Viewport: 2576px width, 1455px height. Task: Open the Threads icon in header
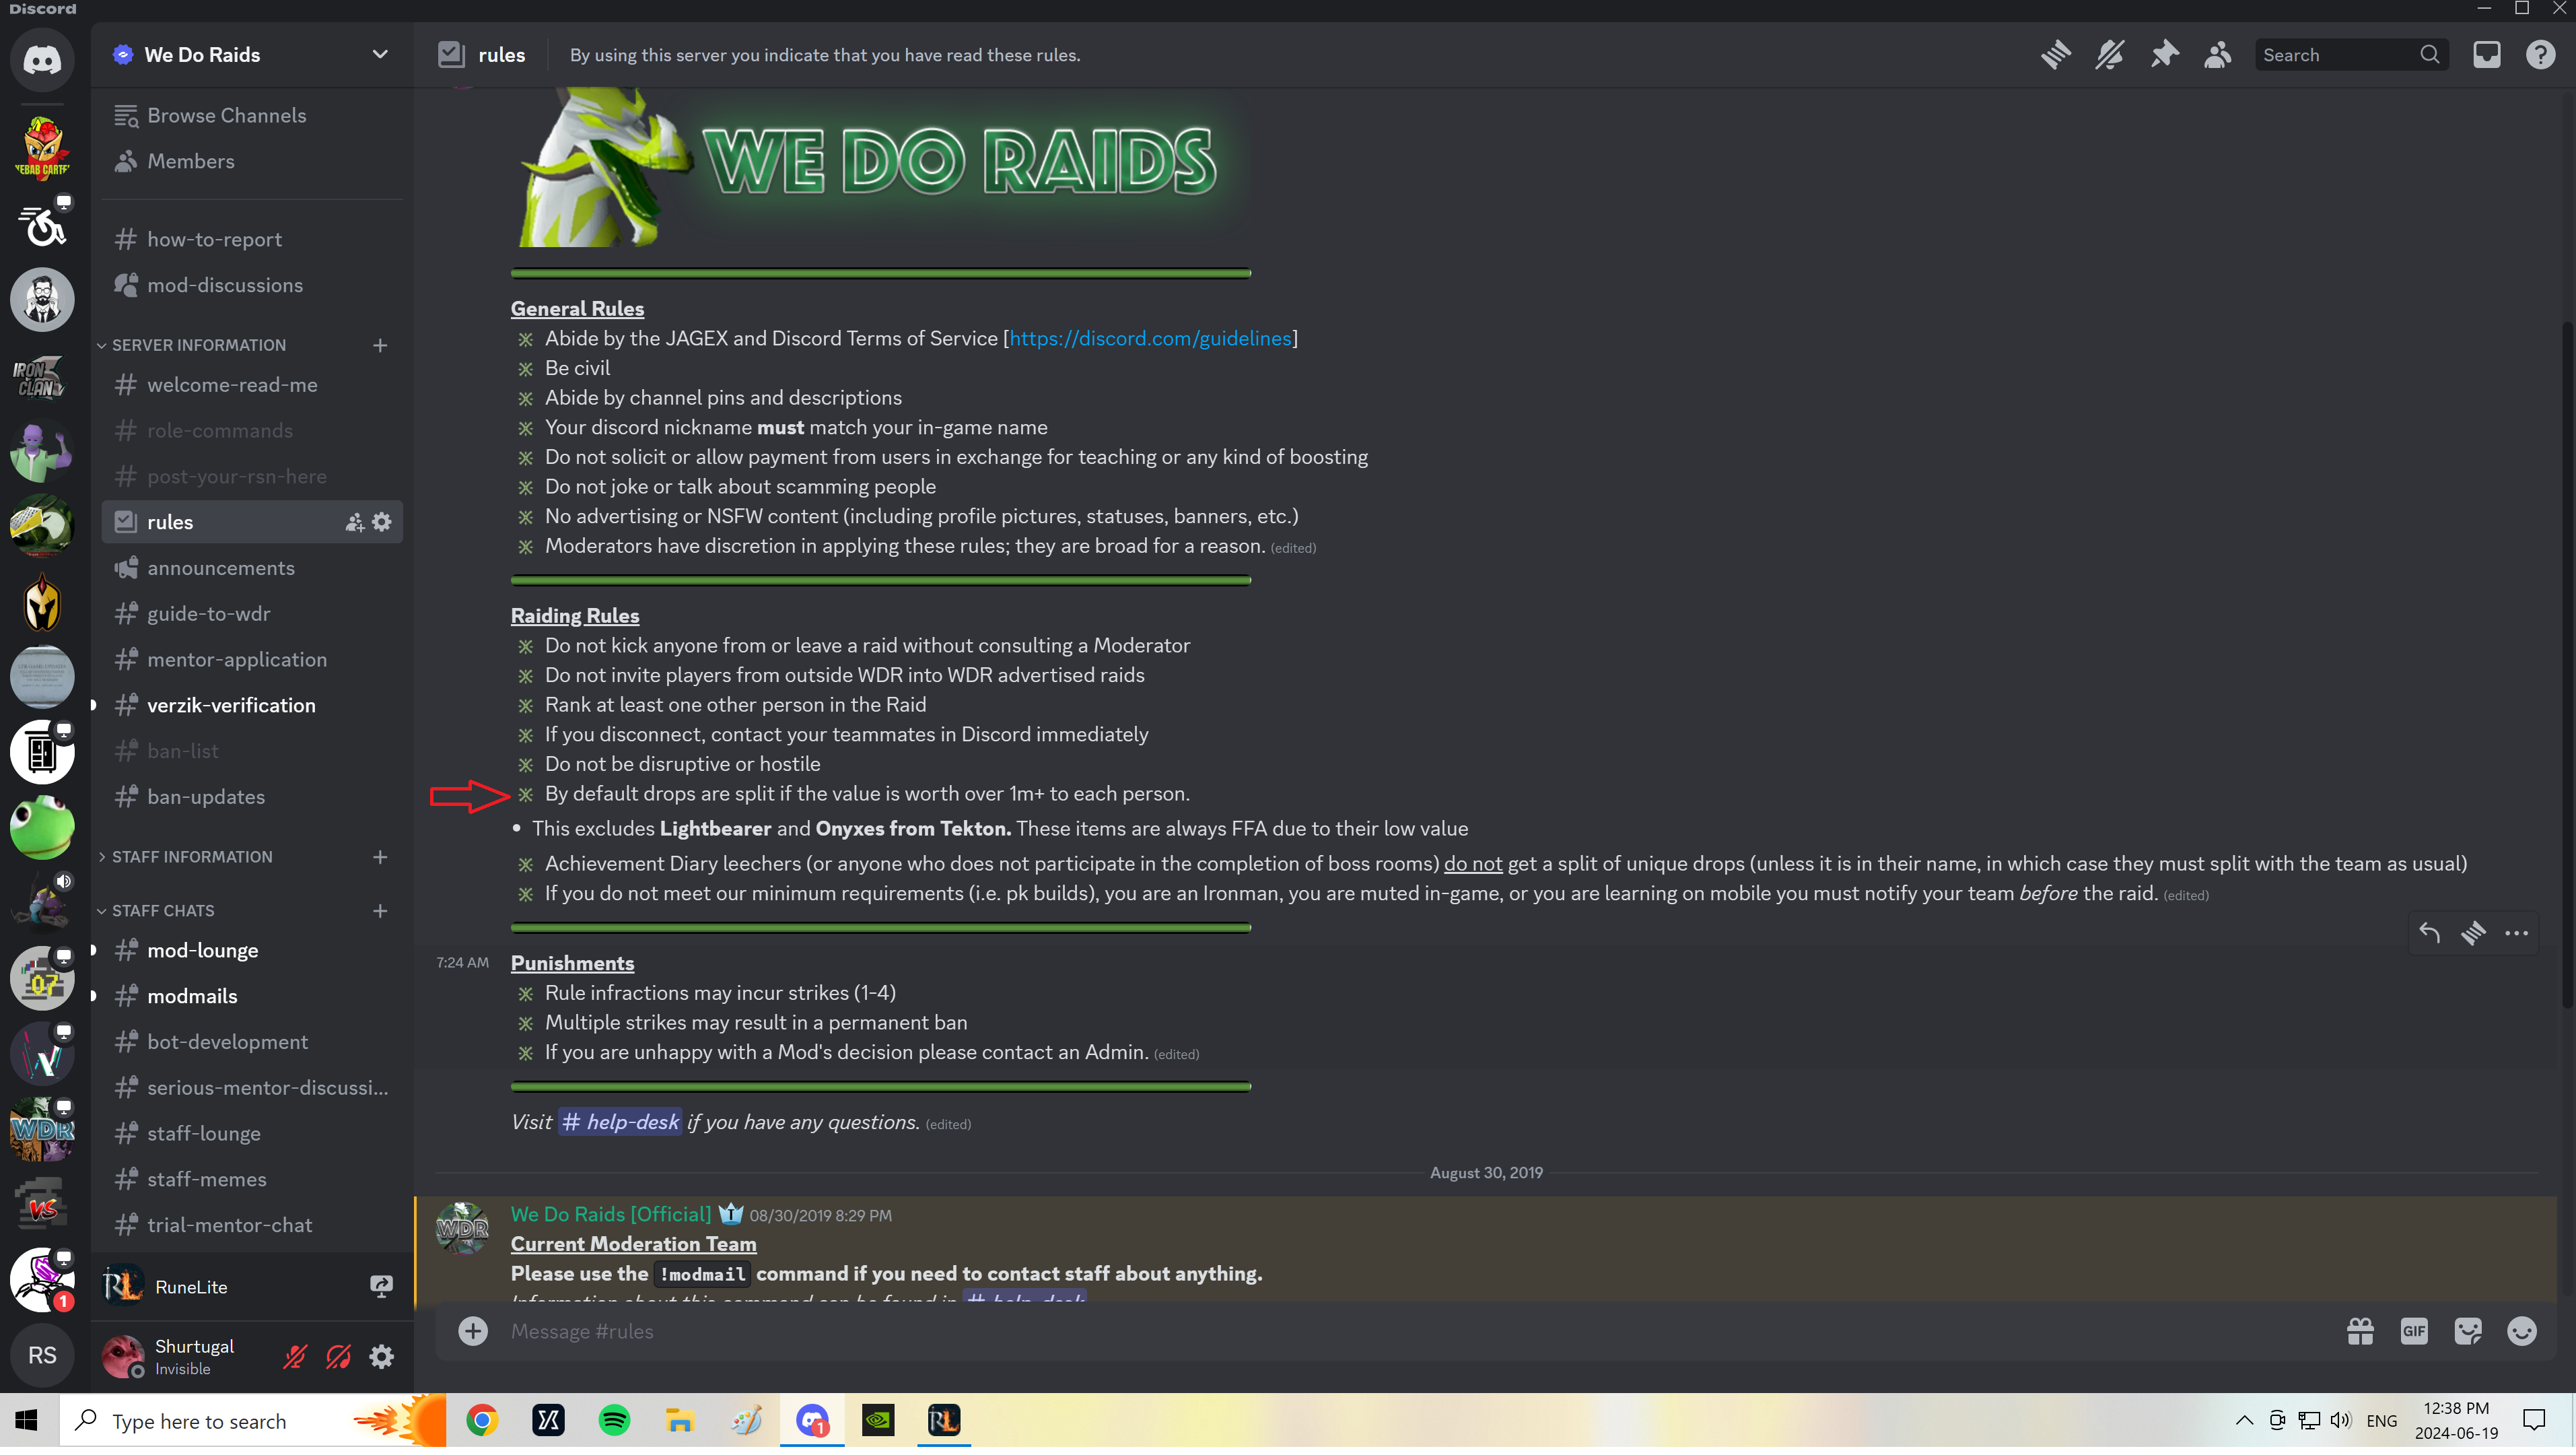click(x=2056, y=54)
